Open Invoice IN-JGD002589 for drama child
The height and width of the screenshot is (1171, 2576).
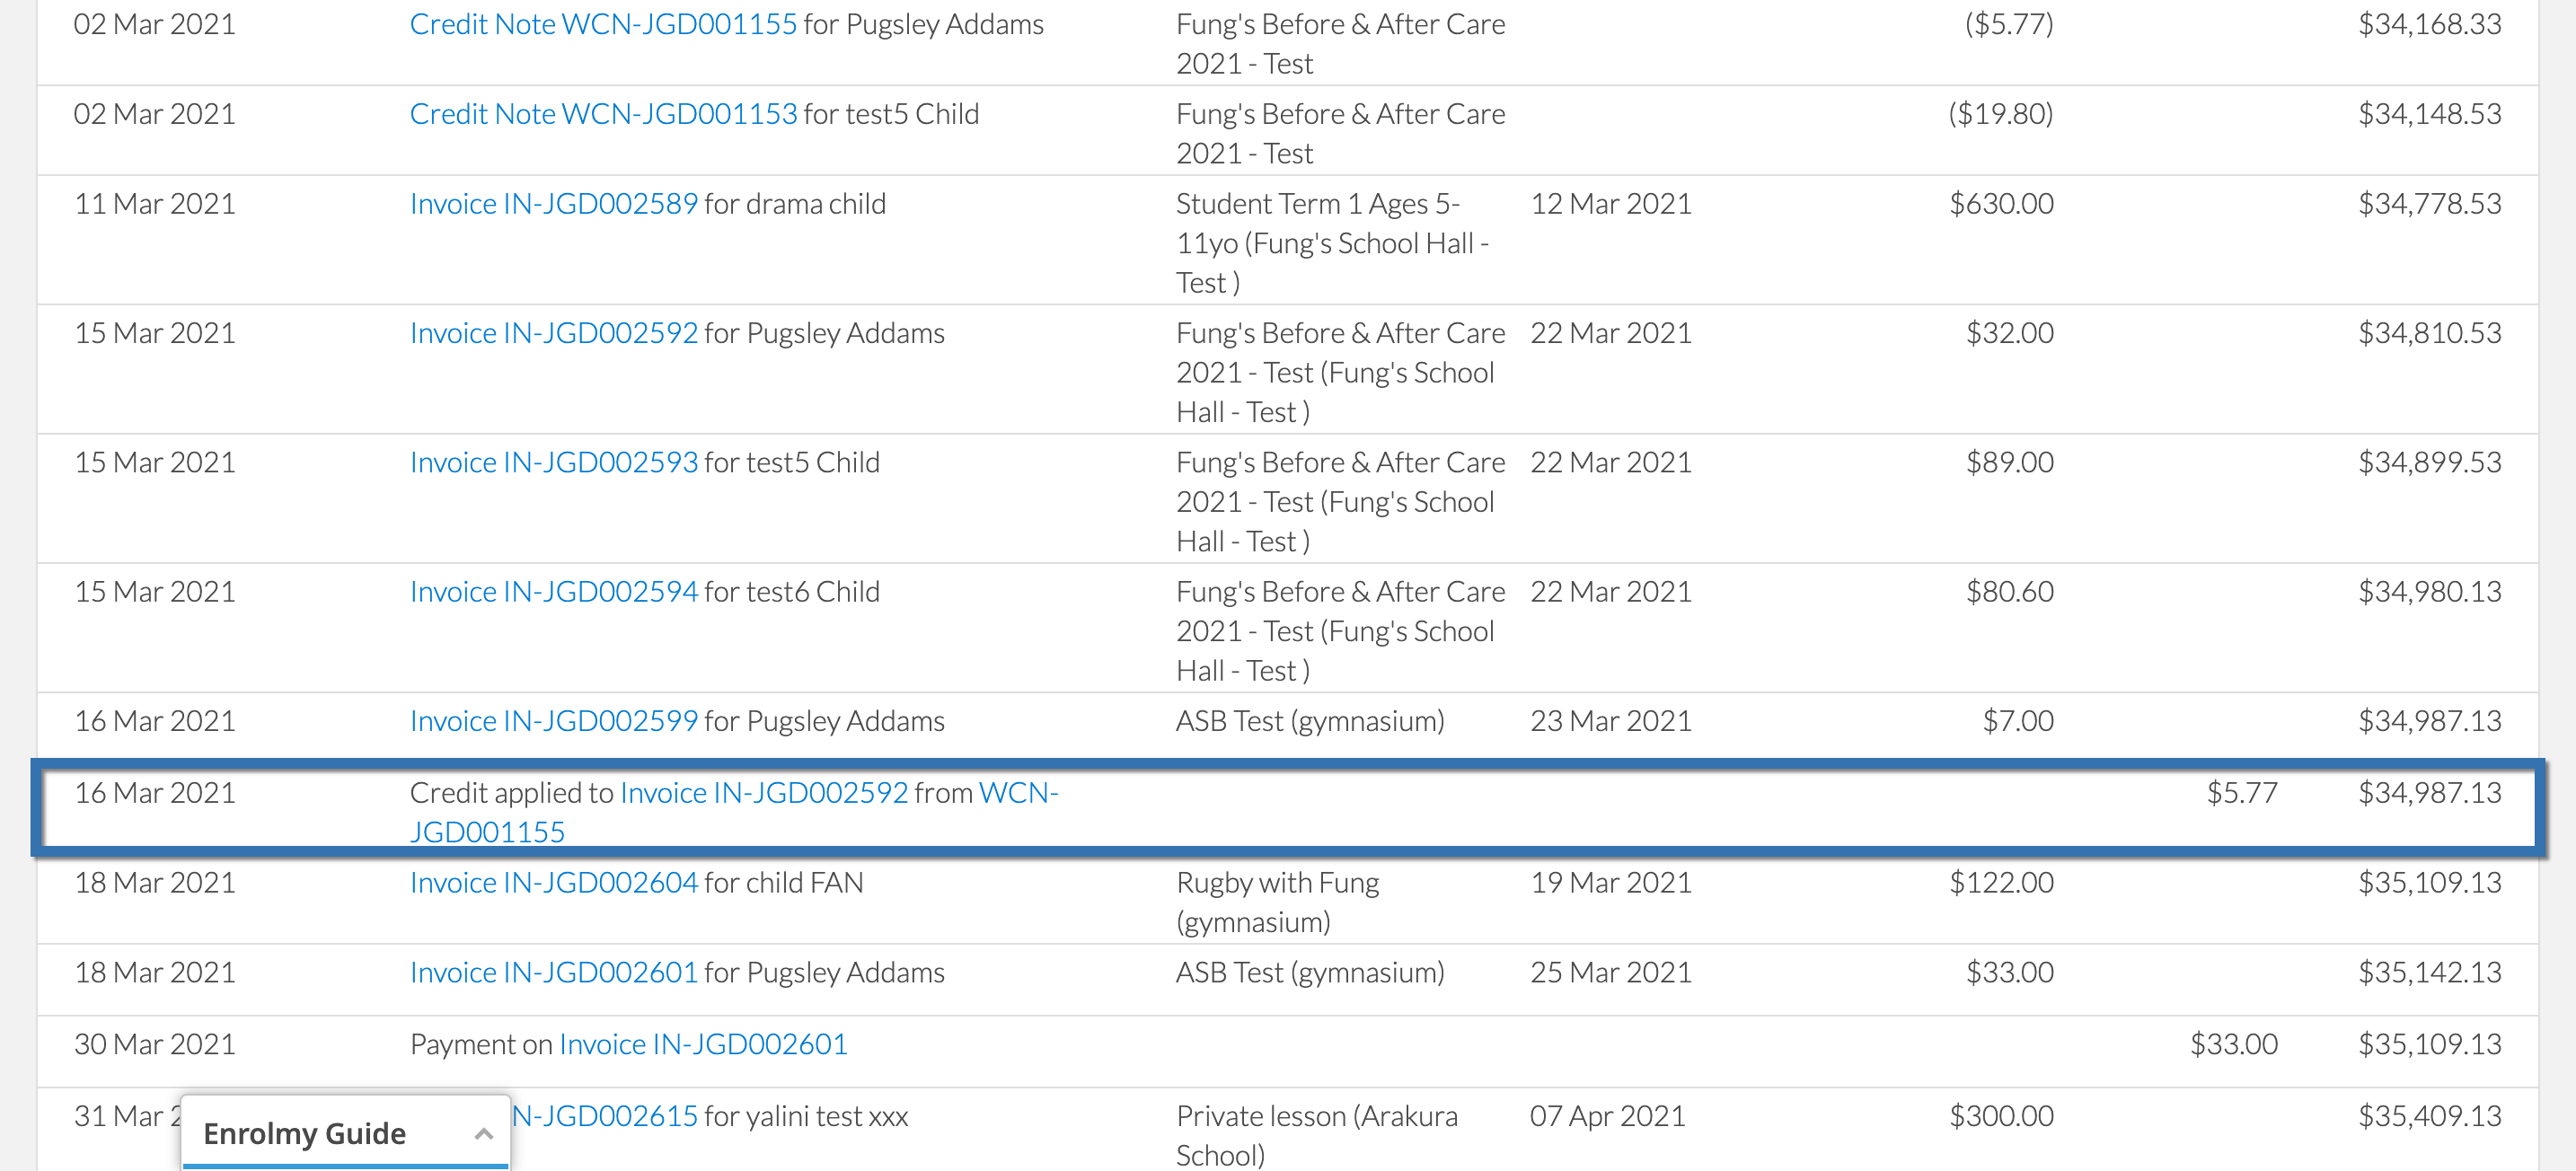[553, 204]
